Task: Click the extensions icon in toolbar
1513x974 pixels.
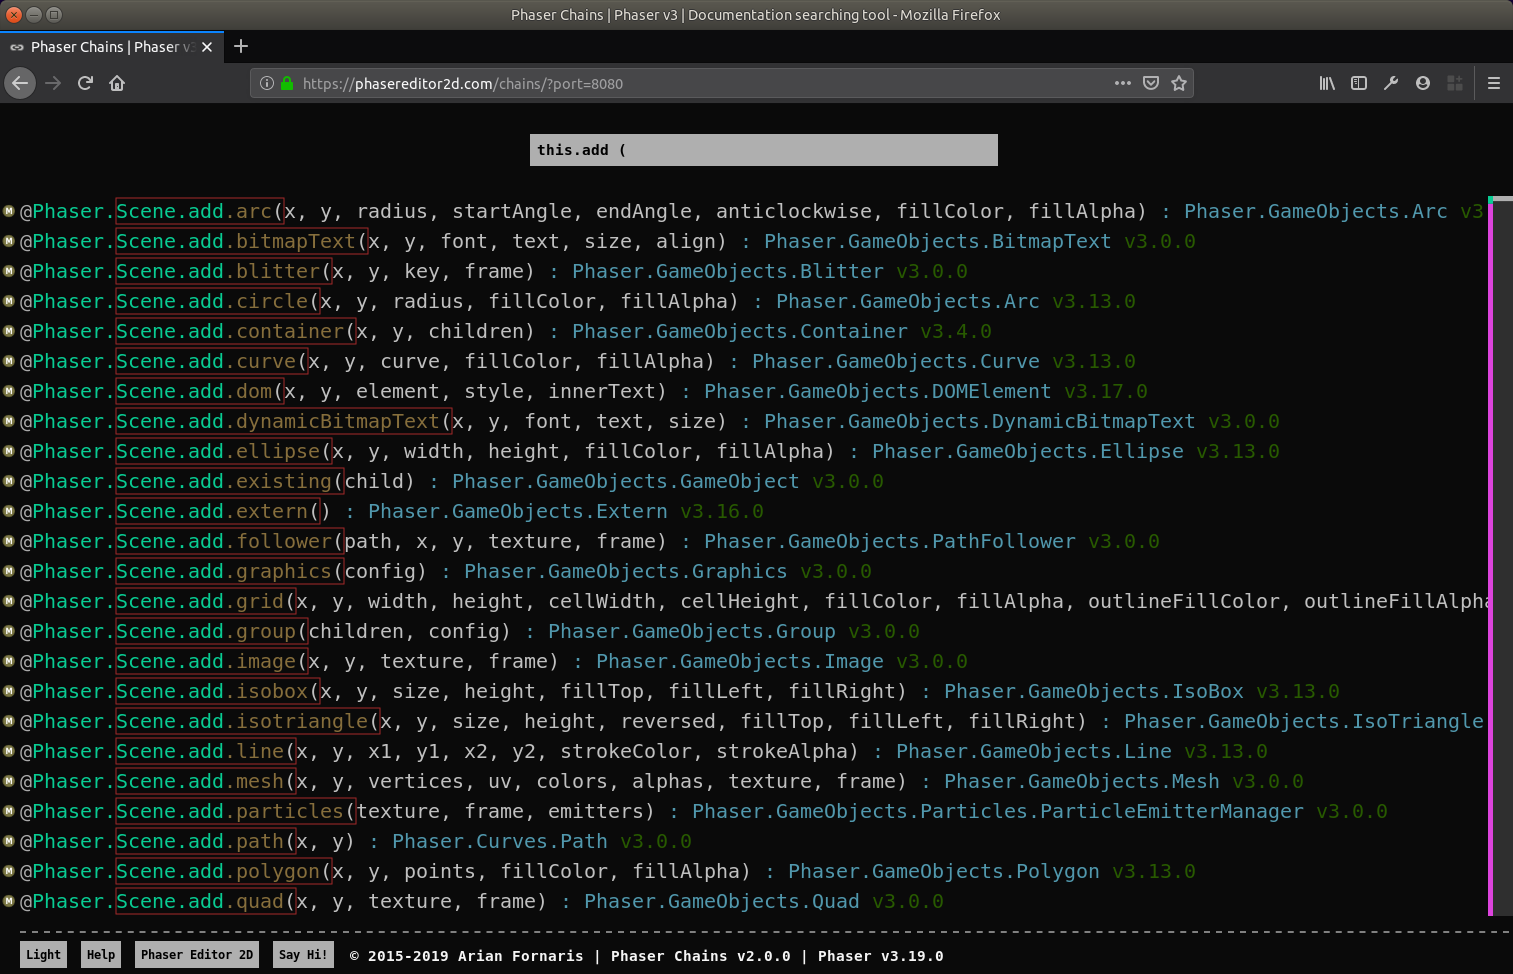Action: tap(1455, 83)
